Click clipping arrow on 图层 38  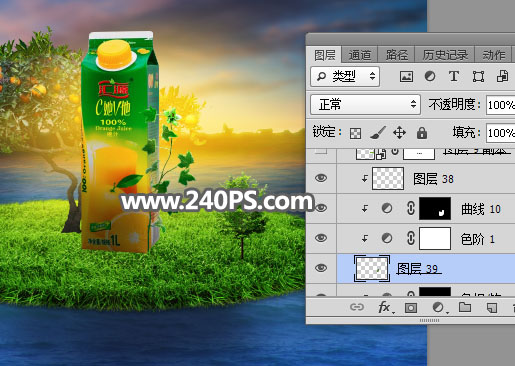pos(365,179)
